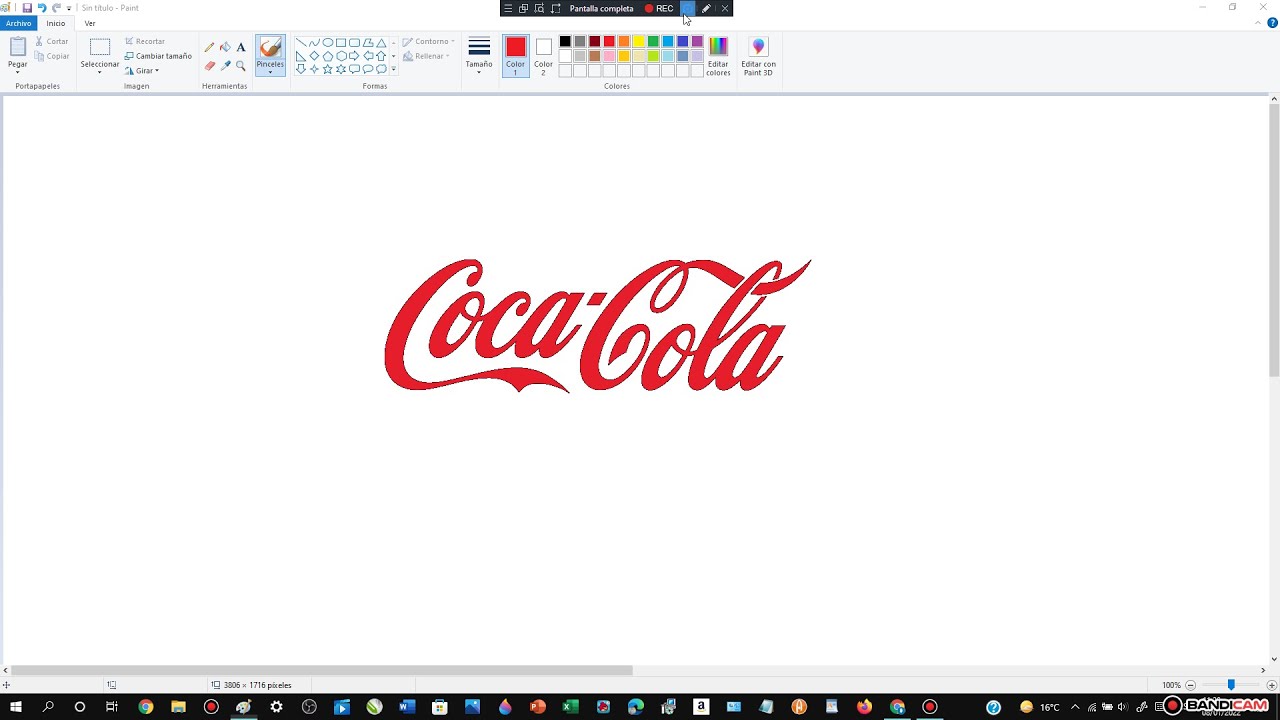Click the Redo arrow in title bar

click(57, 8)
